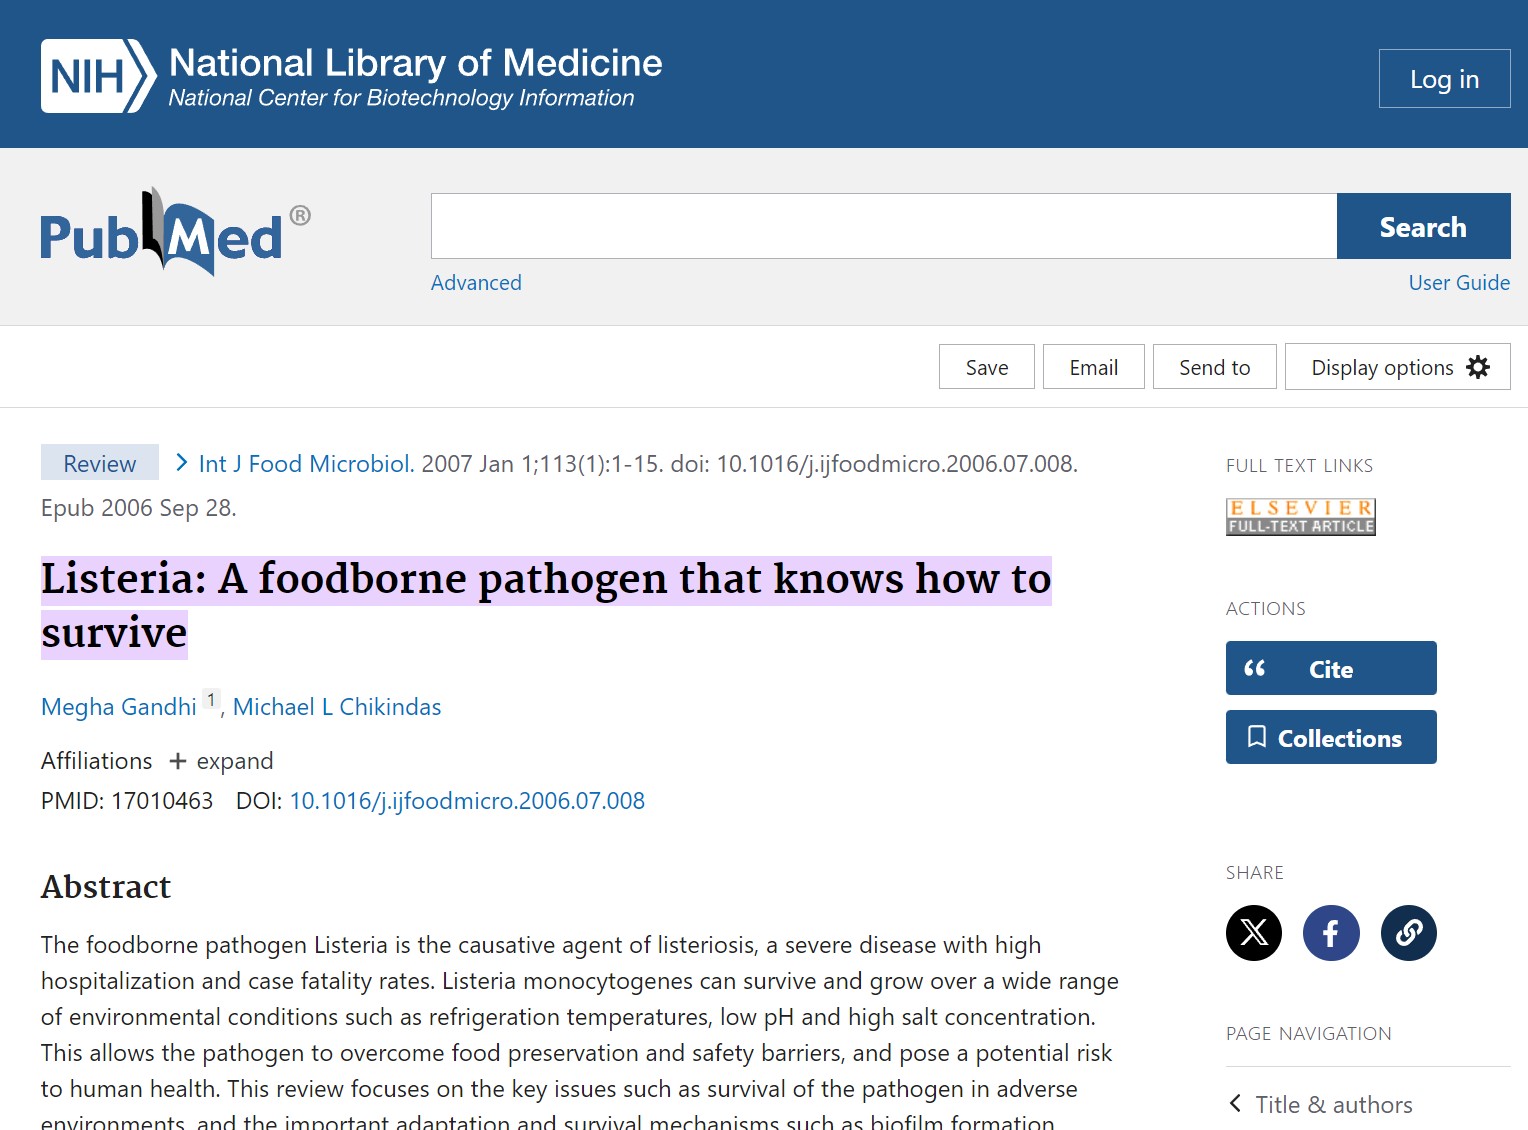Open Advanced search
The height and width of the screenshot is (1130, 1528).
476,283
